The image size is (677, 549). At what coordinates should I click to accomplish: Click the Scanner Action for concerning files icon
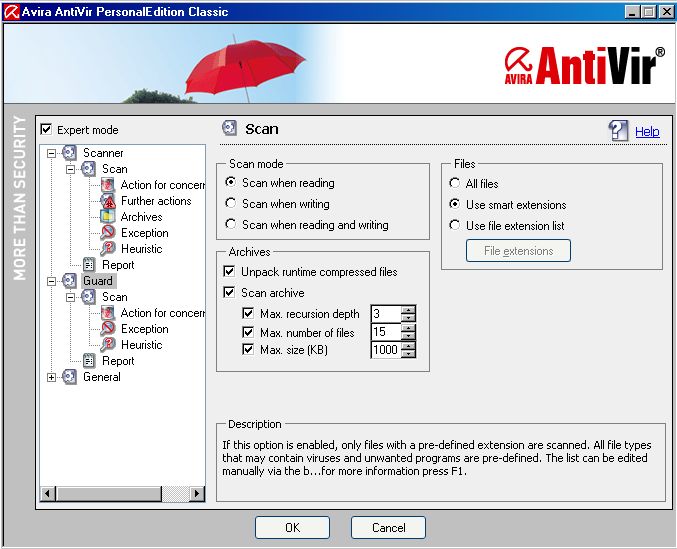(x=108, y=185)
